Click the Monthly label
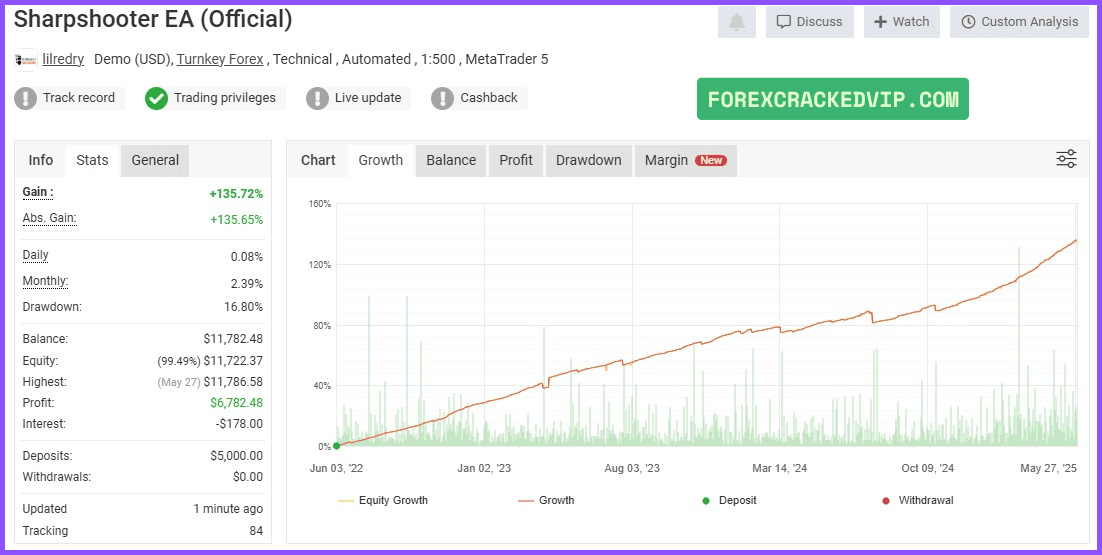Viewport: 1102px width, 555px height. [45, 281]
